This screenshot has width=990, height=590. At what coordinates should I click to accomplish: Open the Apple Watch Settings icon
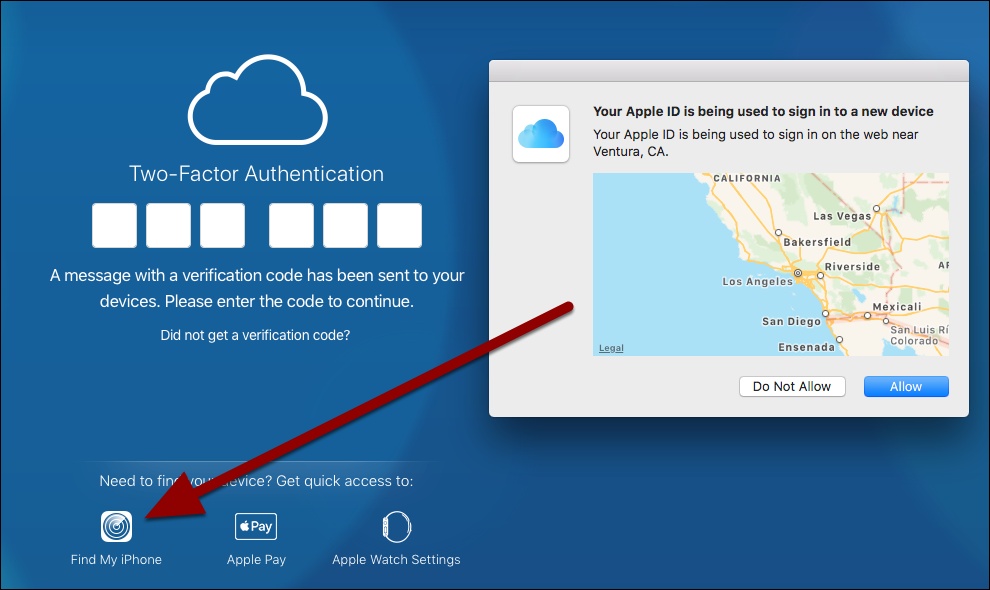click(397, 527)
